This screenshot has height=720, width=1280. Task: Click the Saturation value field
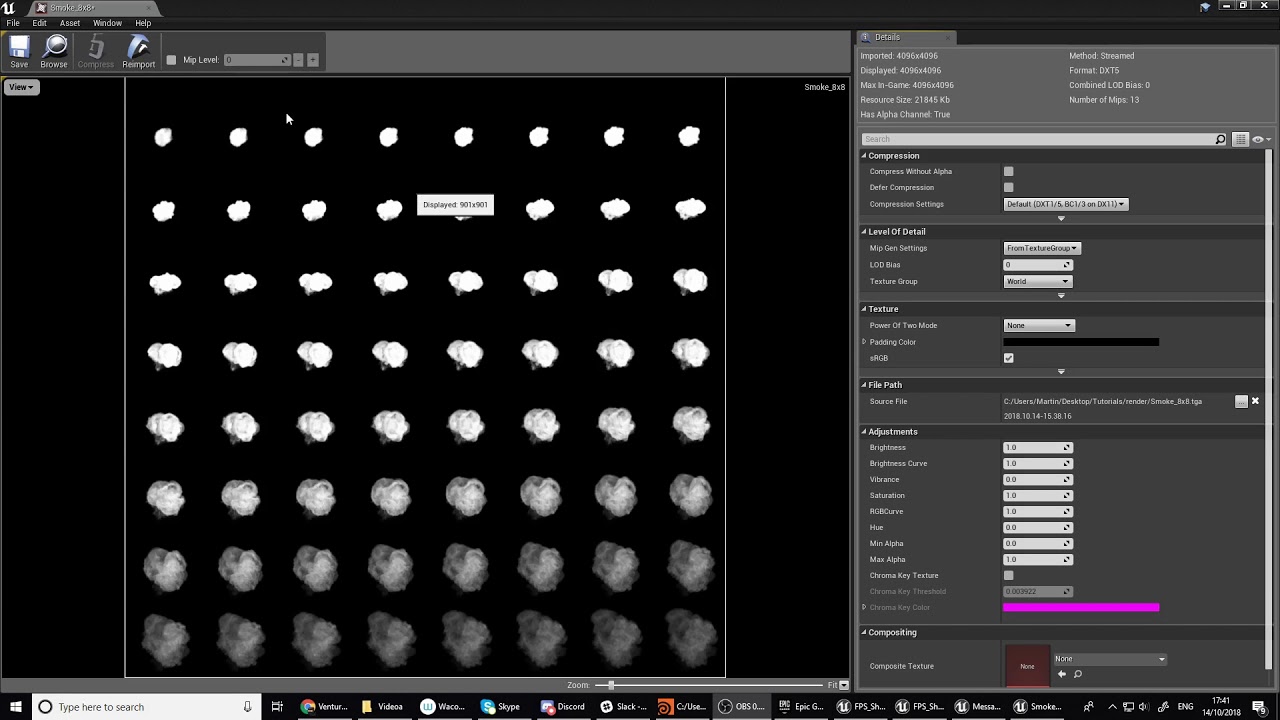[x=1037, y=495]
